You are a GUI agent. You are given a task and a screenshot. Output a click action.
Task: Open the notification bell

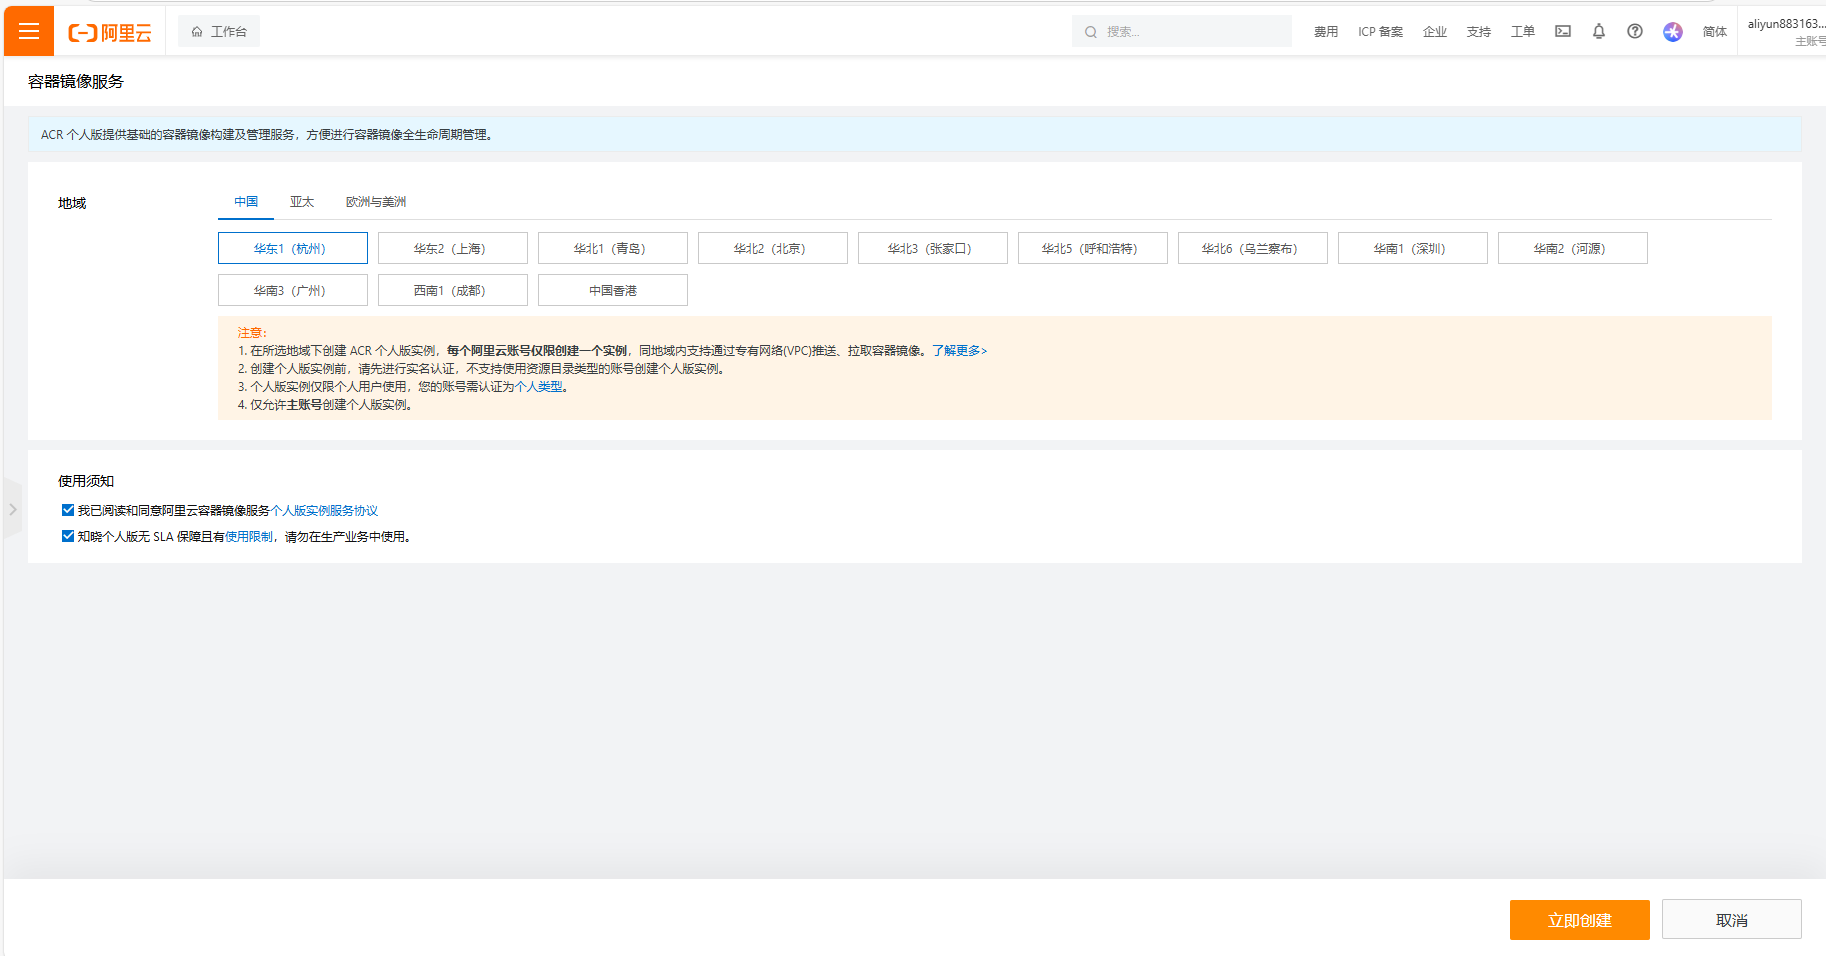tap(1598, 31)
